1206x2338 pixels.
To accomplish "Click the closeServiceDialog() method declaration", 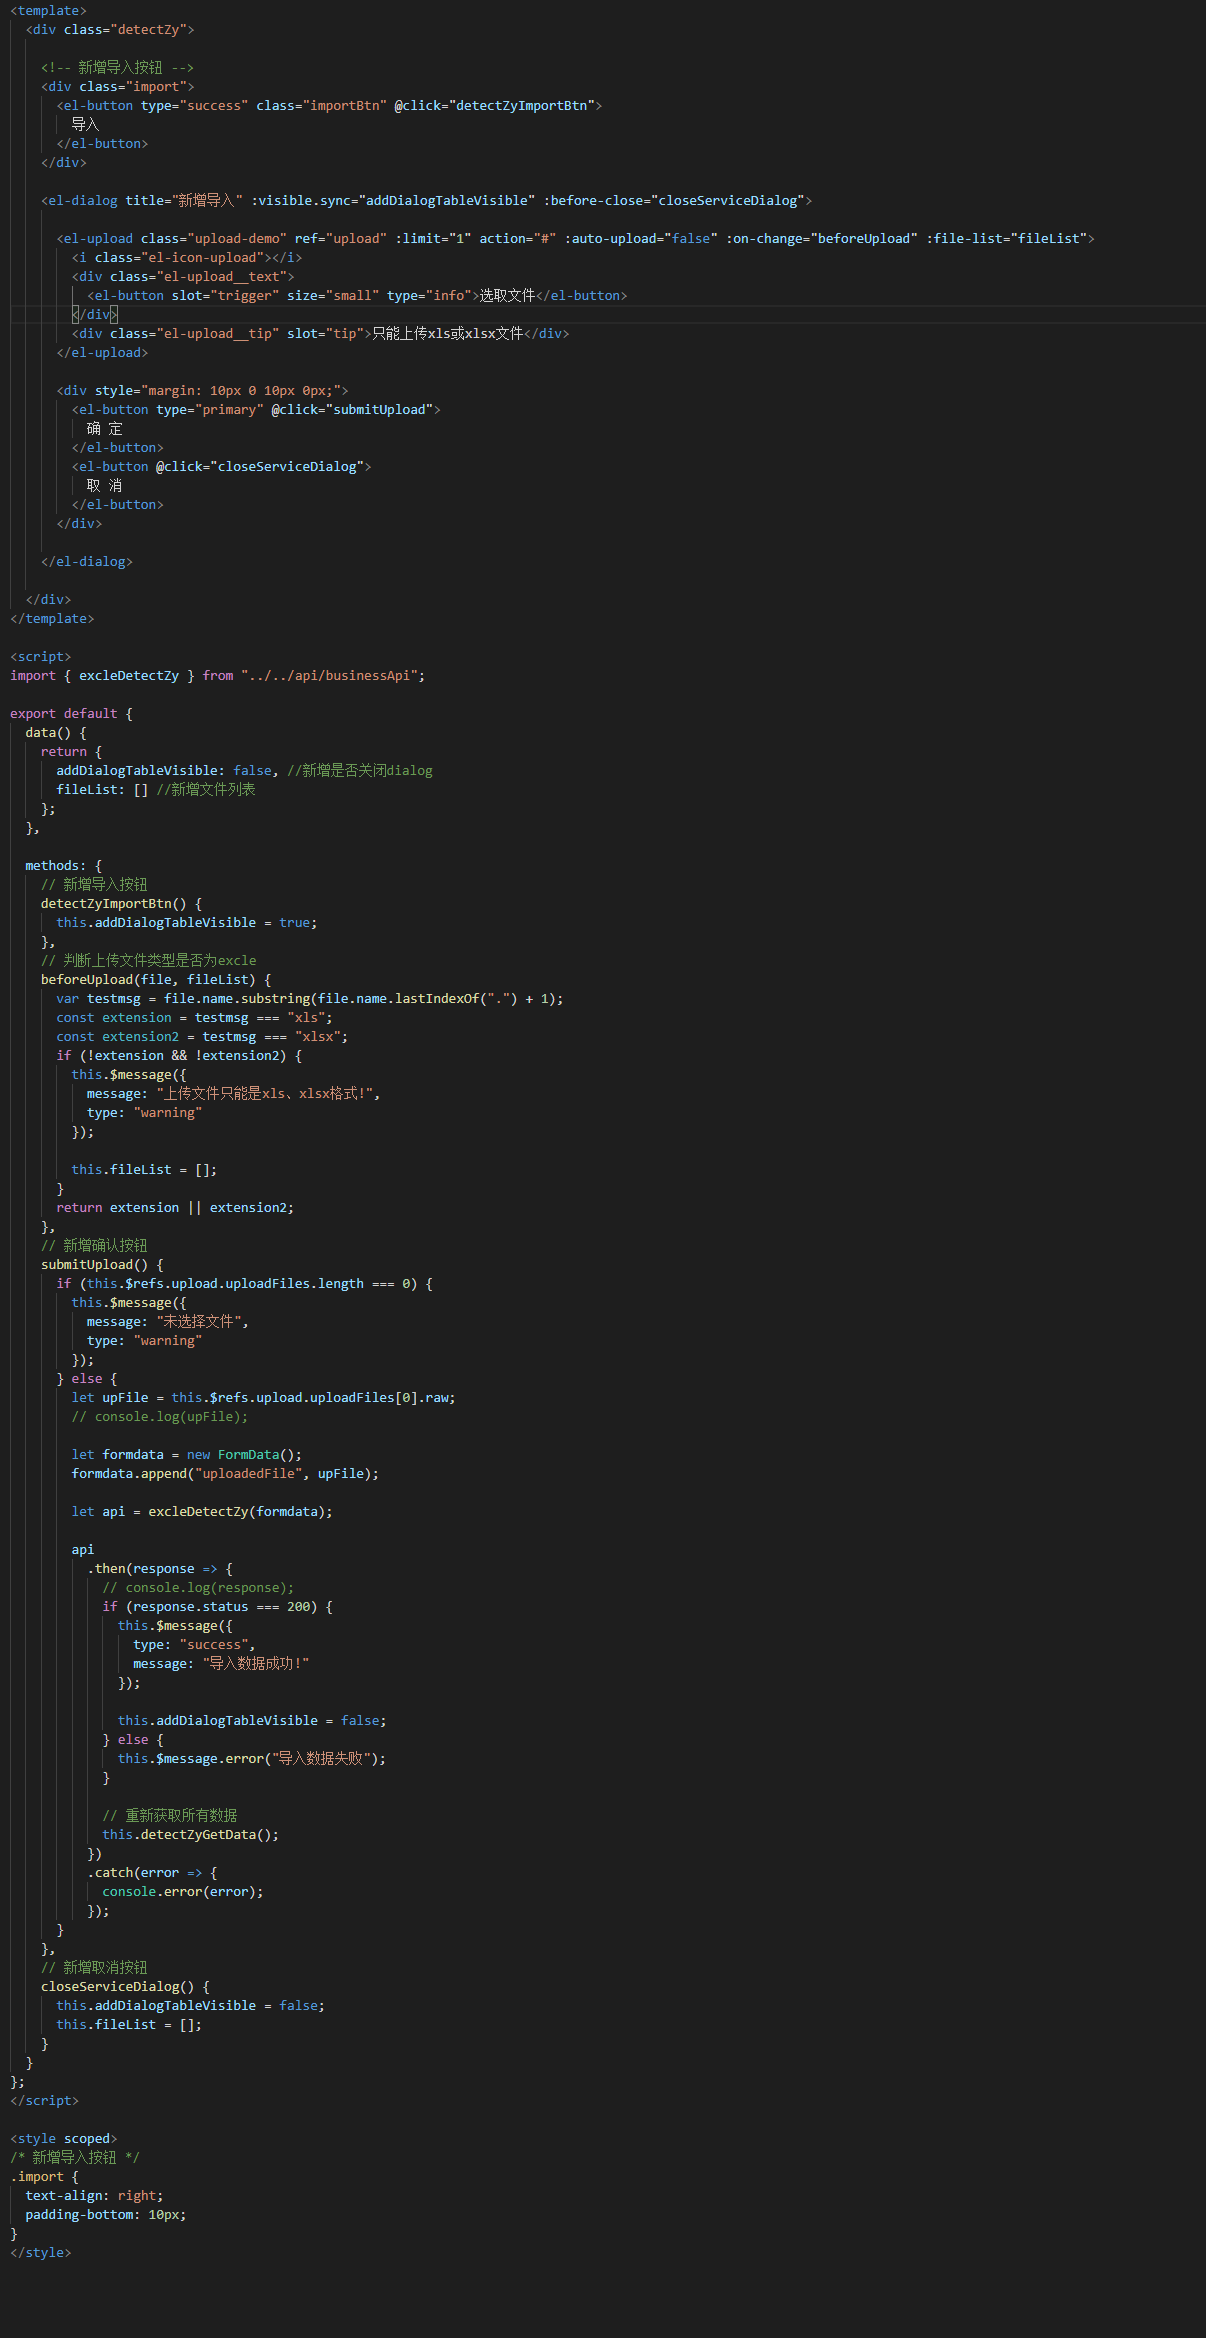I will tap(125, 1986).
